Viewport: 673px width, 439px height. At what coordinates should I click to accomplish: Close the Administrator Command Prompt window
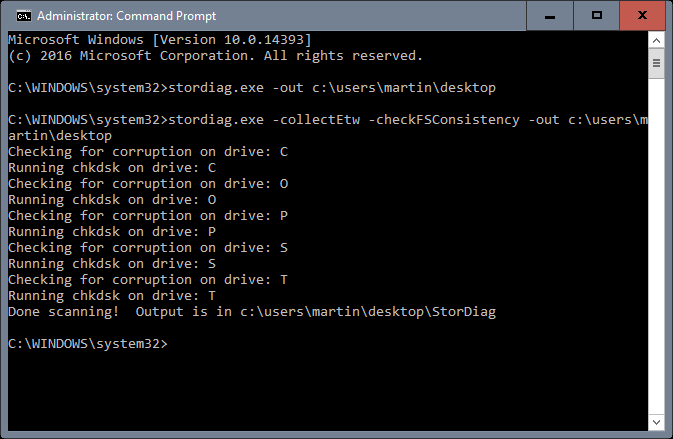click(643, 16)
